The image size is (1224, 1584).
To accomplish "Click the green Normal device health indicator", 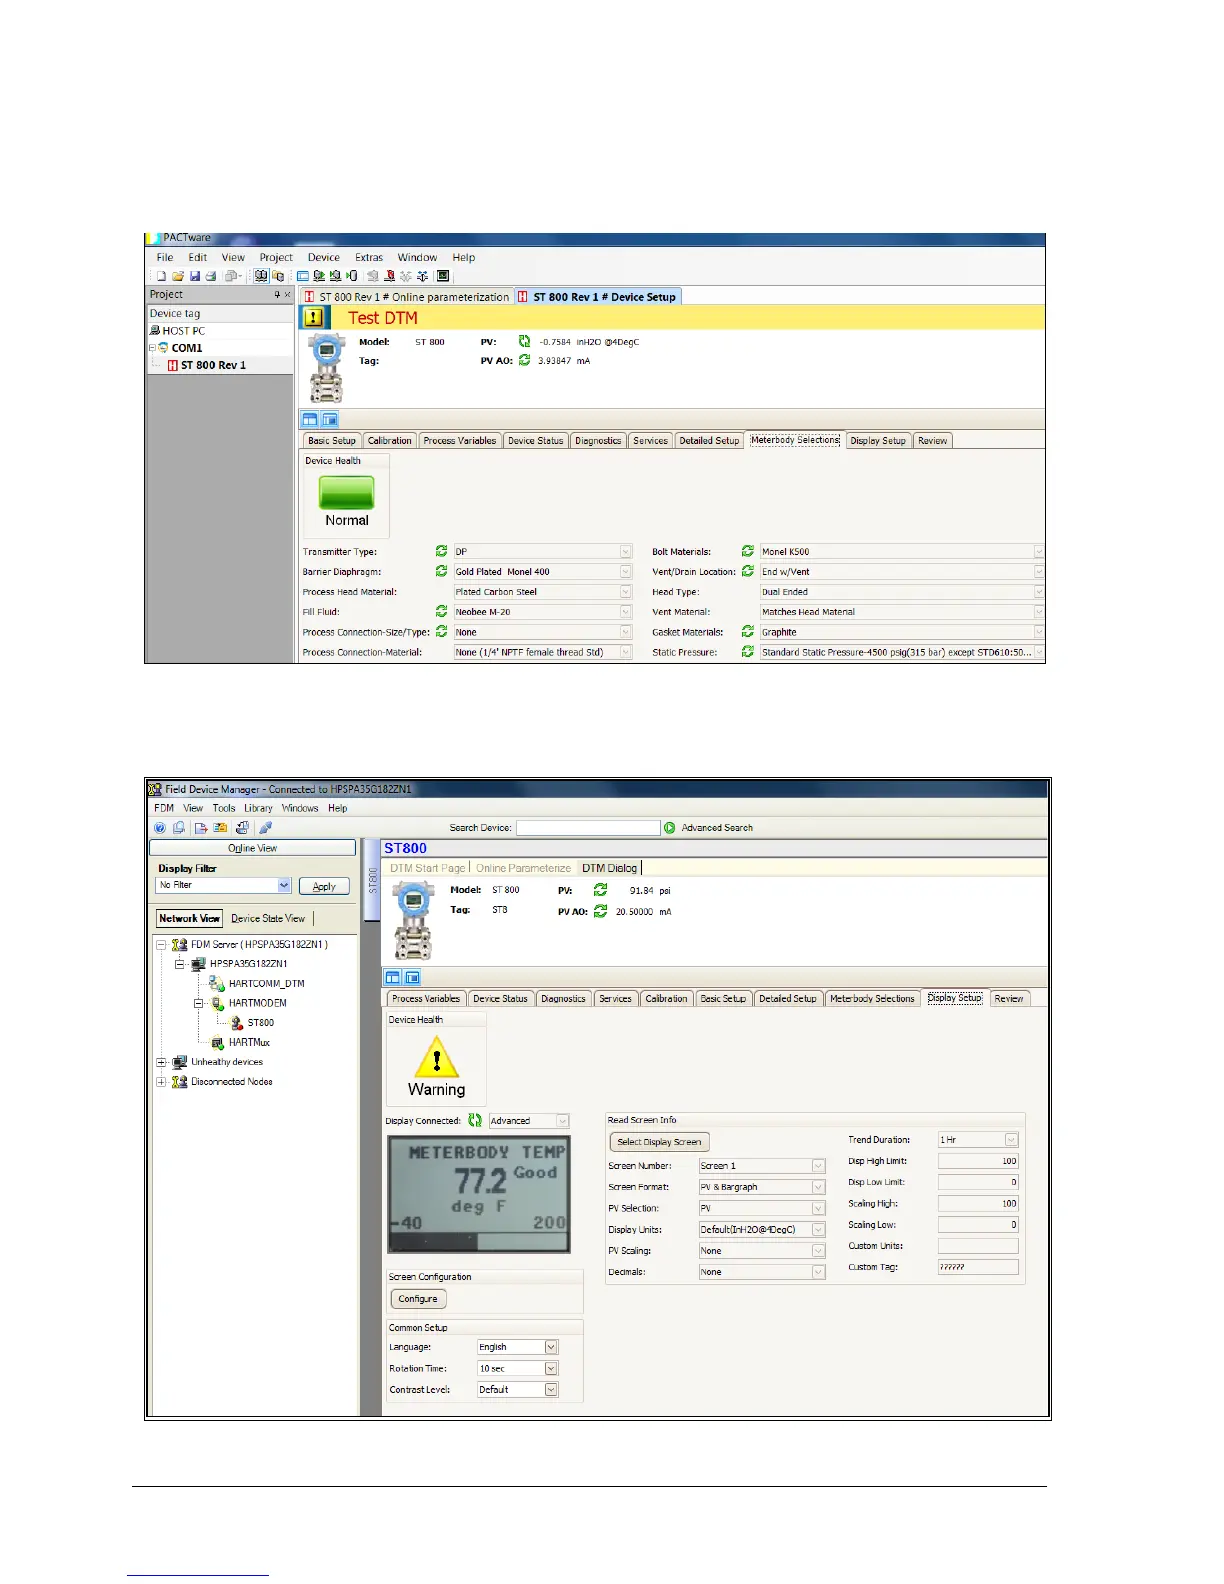I will [x=346, y=492].
